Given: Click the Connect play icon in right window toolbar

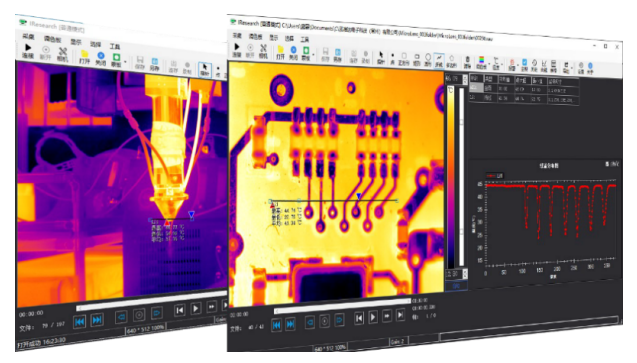Looking at the screenshot, I should [x=236, y=48].
